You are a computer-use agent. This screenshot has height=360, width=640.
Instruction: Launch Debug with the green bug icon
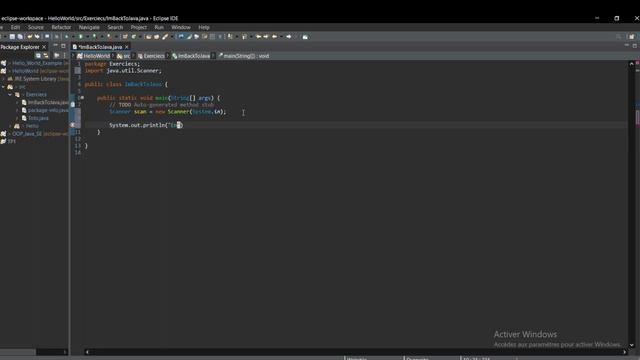[x=67, y=37]
